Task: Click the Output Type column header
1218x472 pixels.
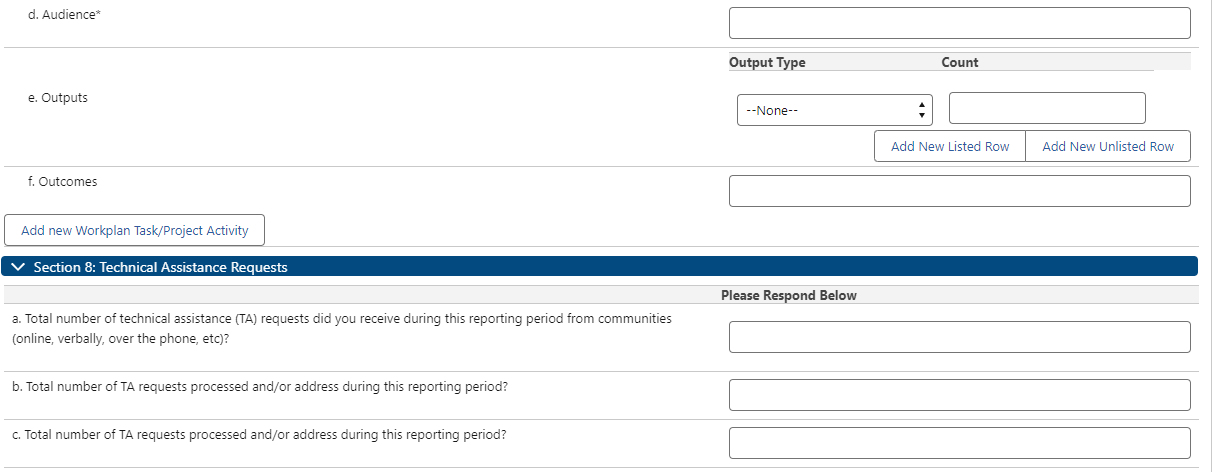Action: (x=767, y=62)
